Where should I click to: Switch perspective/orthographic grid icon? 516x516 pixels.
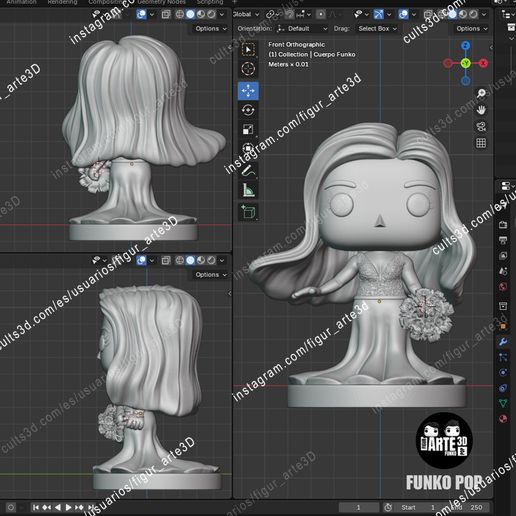pyautogui.click(x=481, y=143)
